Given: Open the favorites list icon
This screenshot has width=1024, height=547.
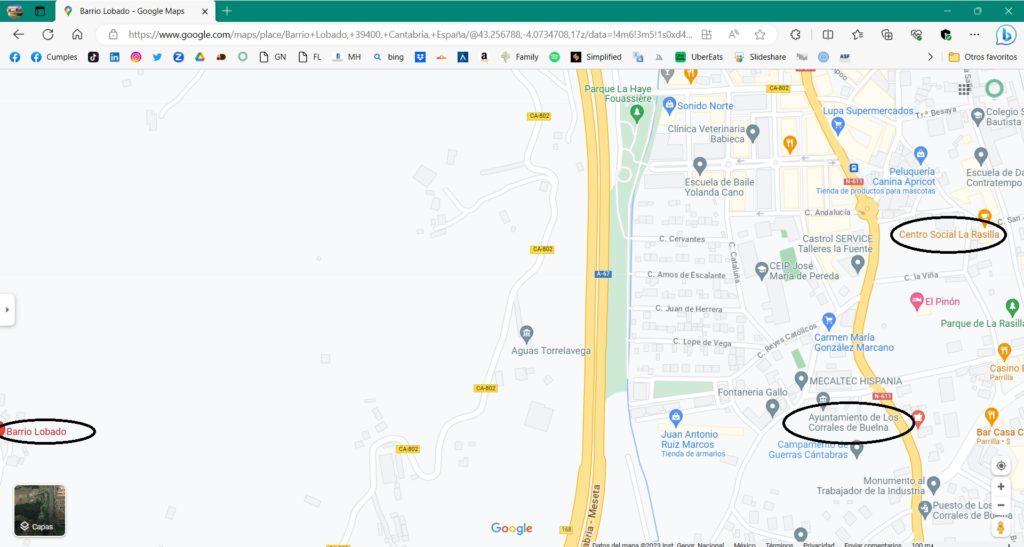Looking at the screenshot, I should pyautogui.click(x=857, y=35).
